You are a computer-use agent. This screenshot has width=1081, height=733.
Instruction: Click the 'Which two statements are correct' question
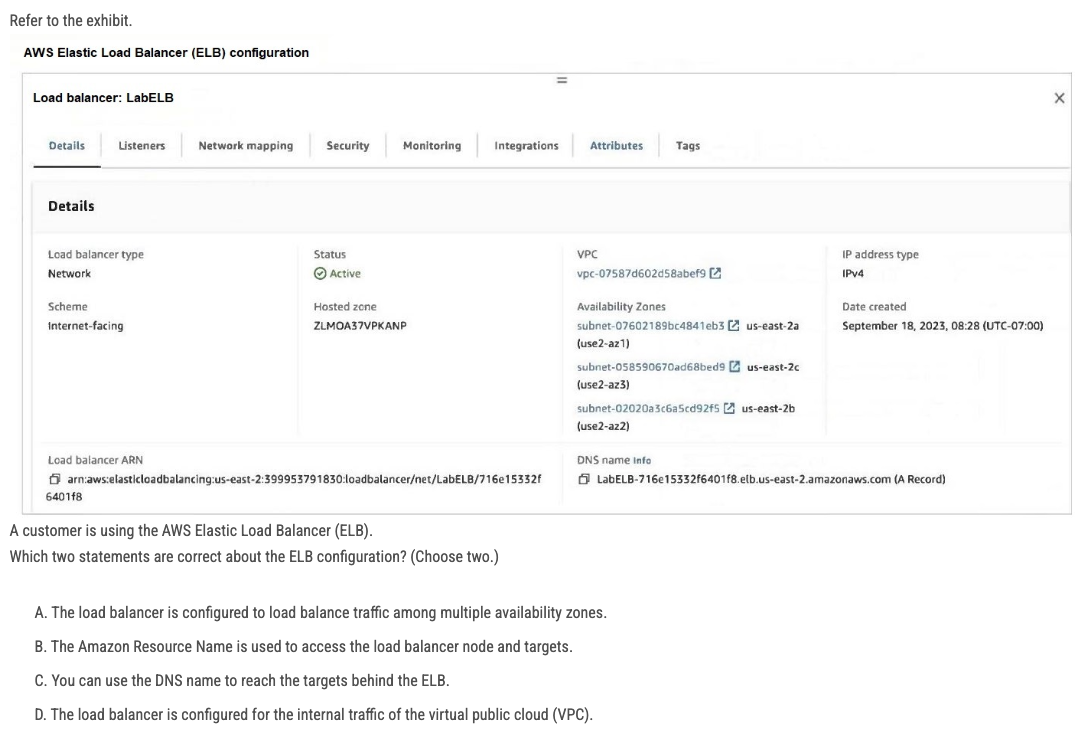pyautogui.click(x=254, y=556)
